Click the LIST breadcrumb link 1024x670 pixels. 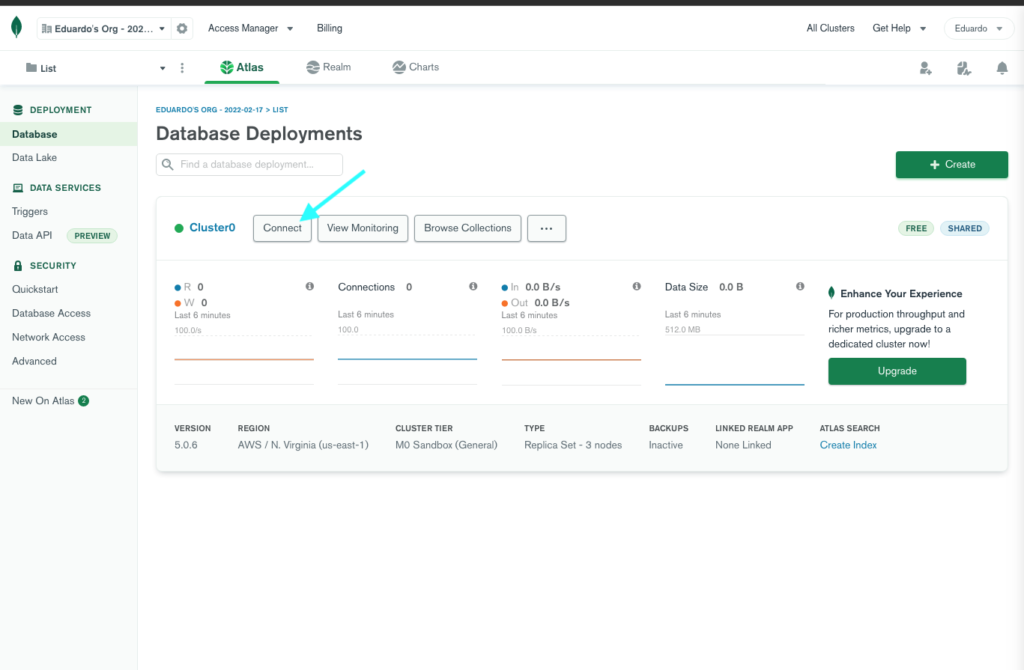pyautogui.click(x=280, y=110)
